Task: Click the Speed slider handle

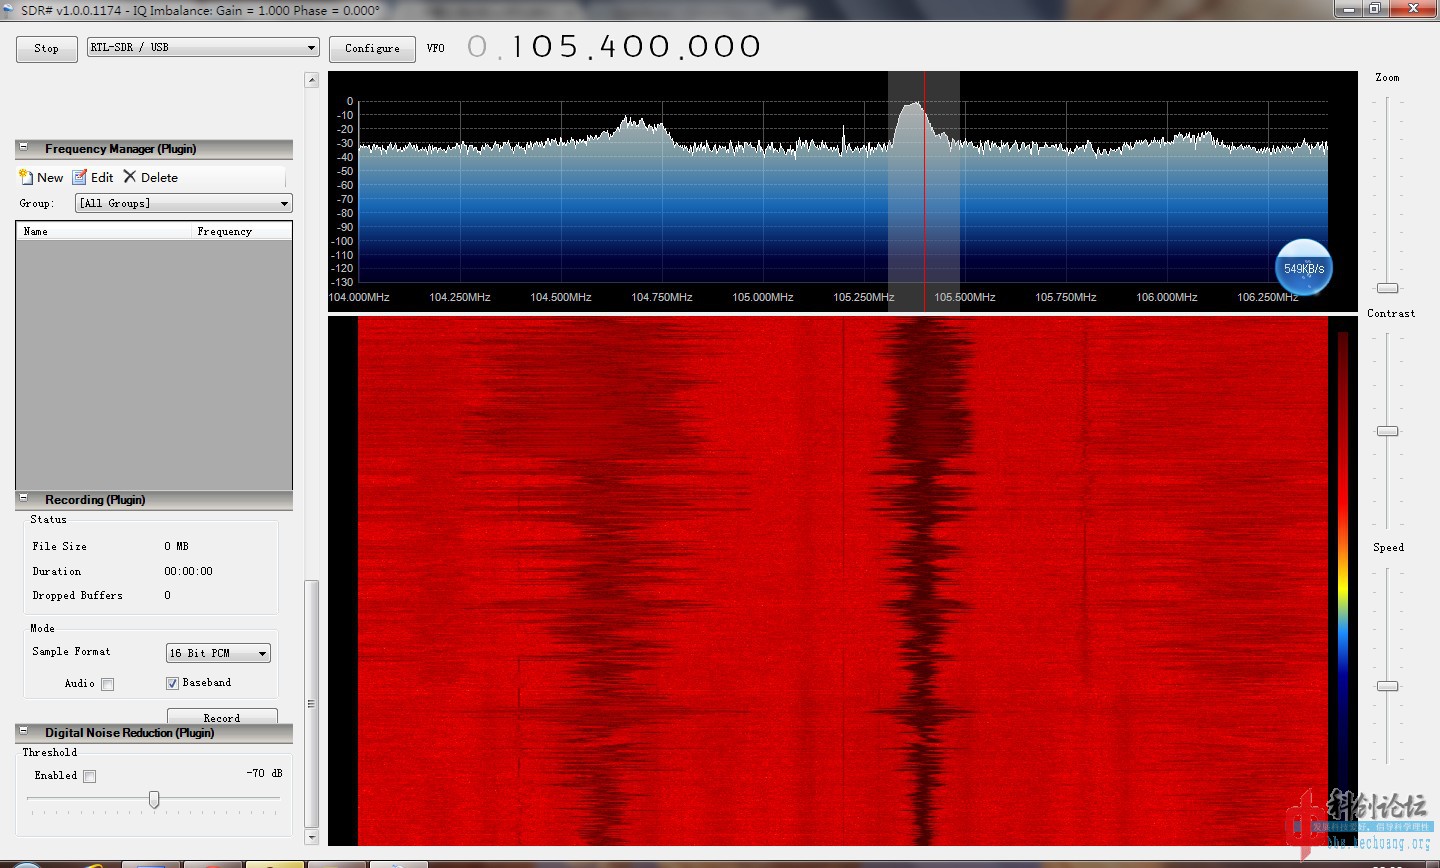Action: click(1387, 686)
